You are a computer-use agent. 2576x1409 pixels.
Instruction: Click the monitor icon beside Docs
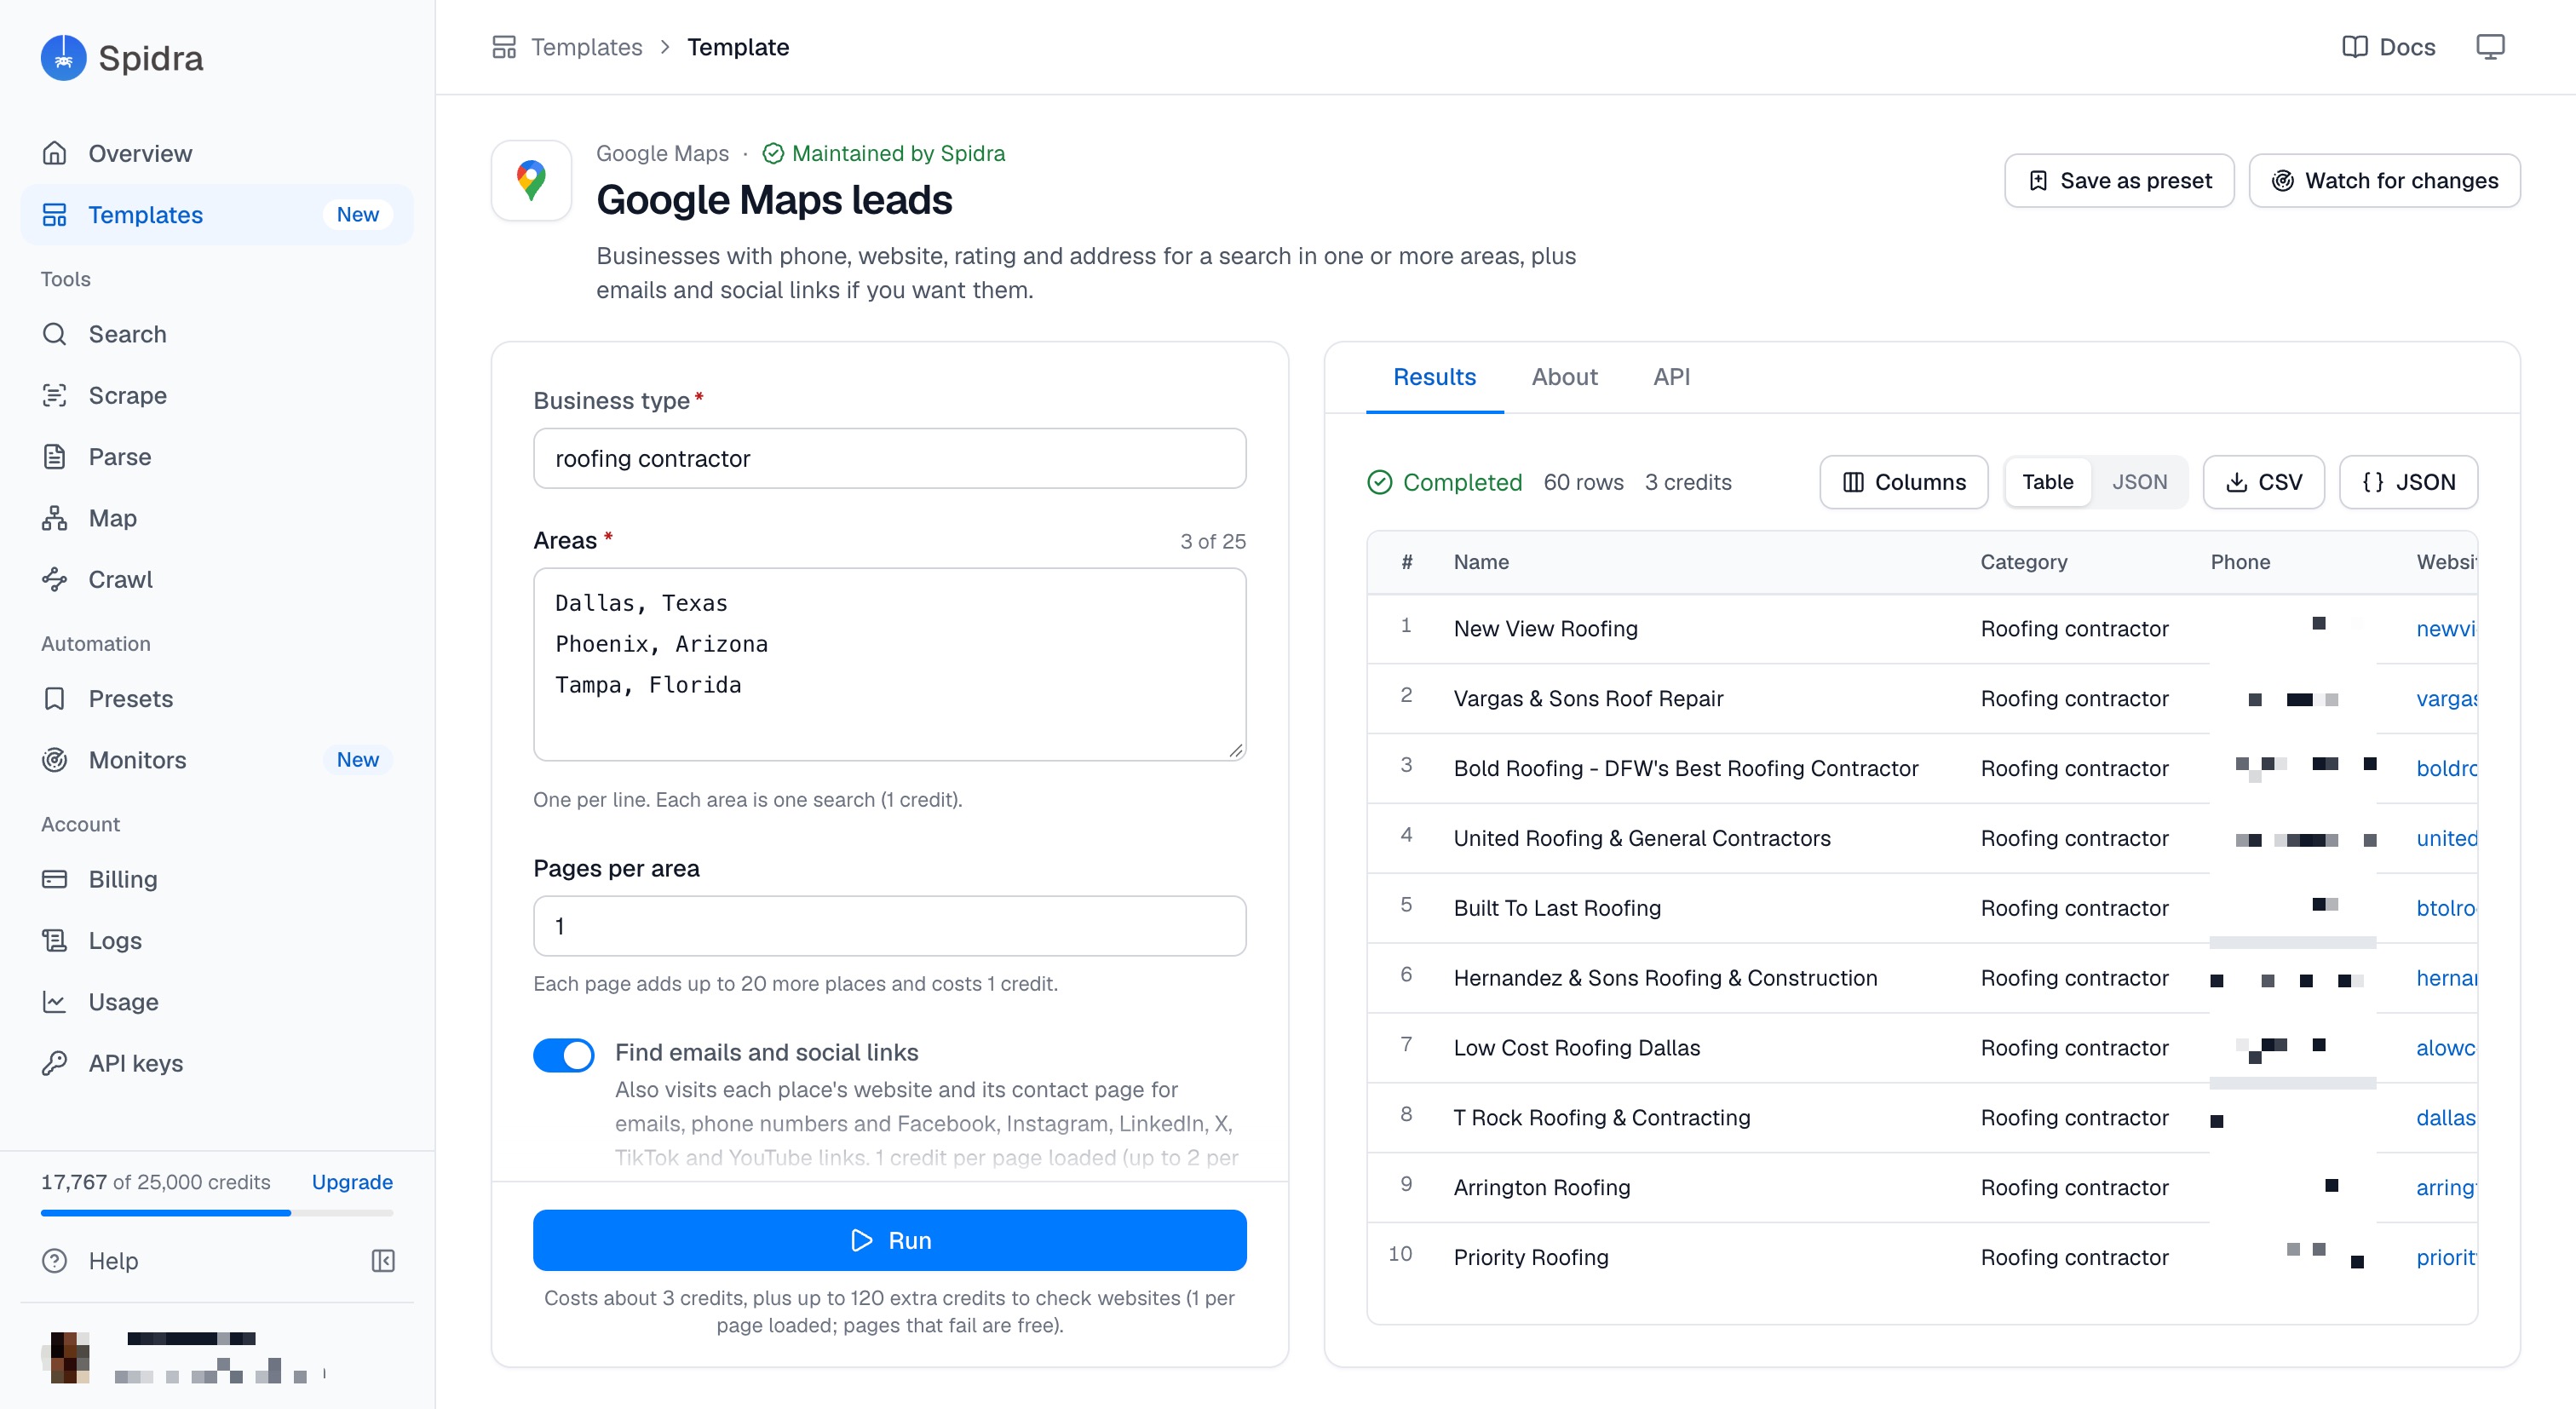(2490, 47)
